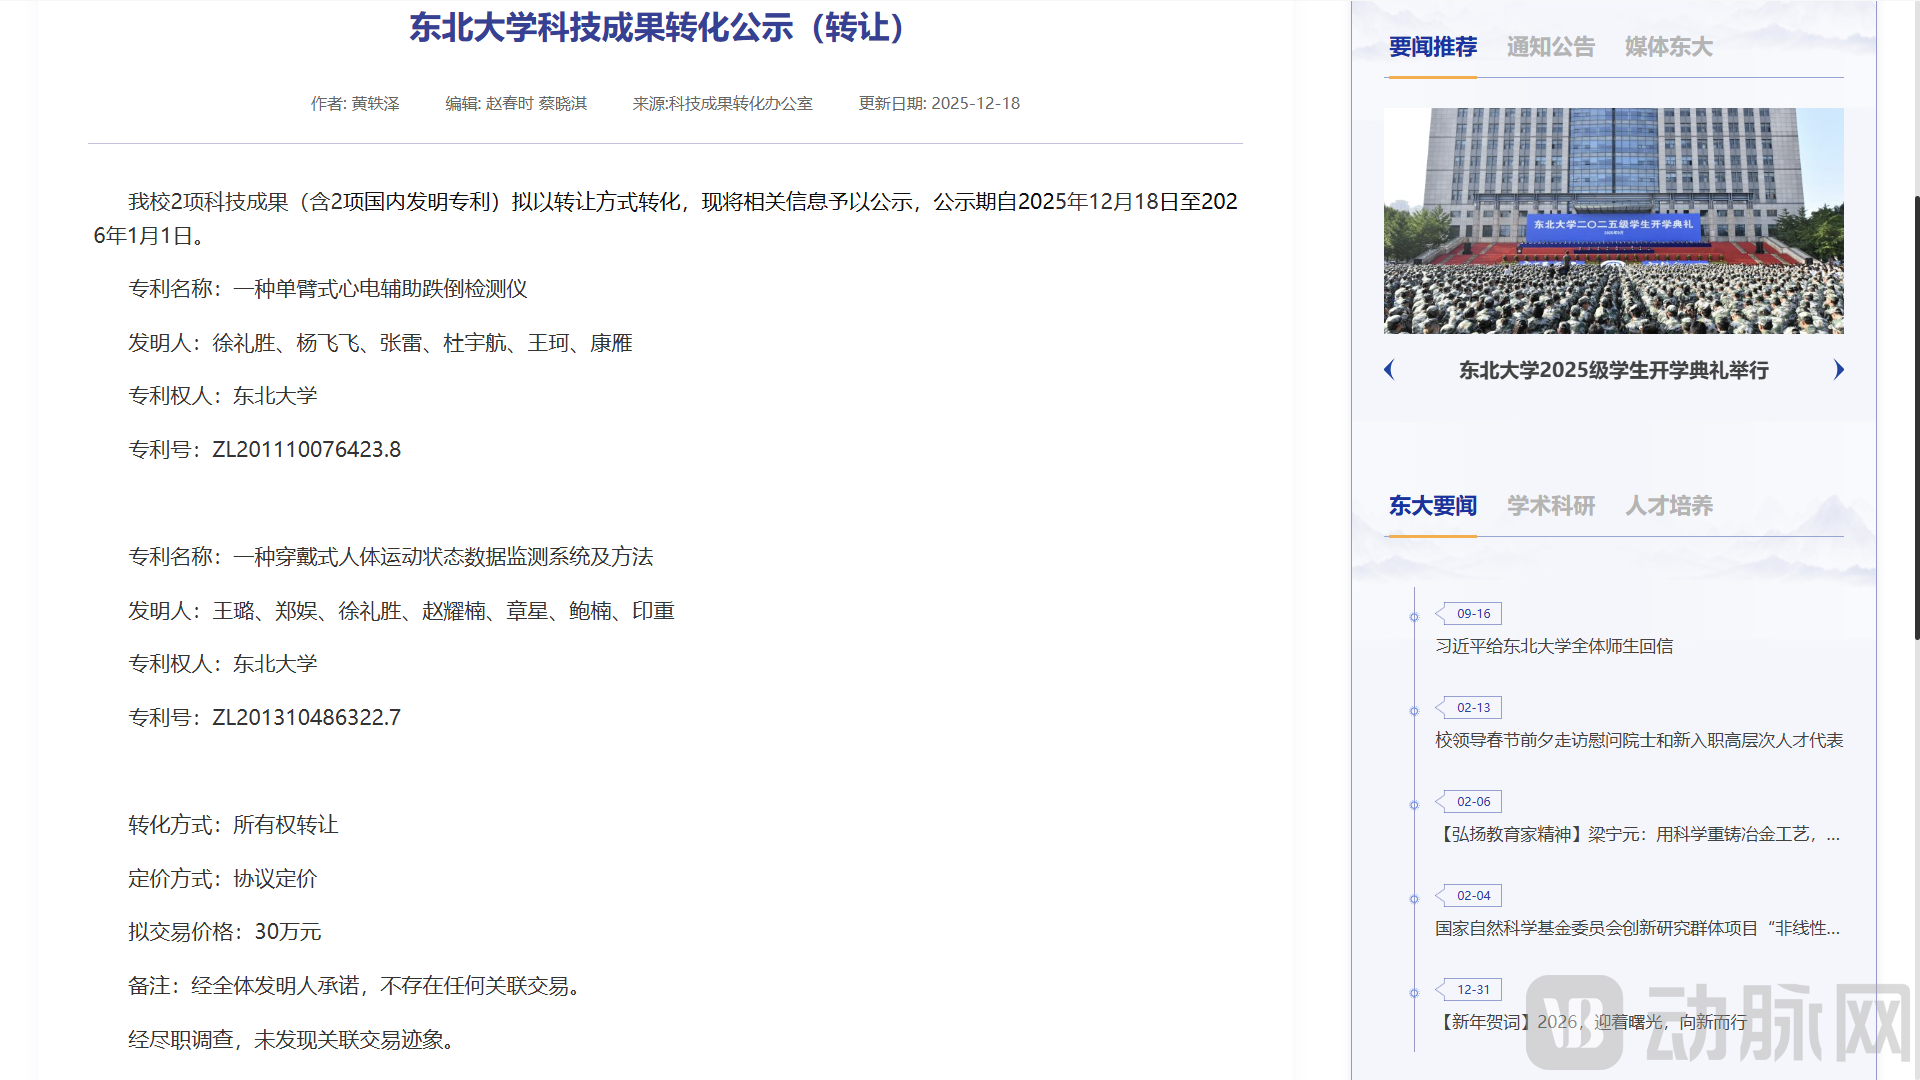The height and width of the screenshot is (1080, 1920).
Task: Click the previous slide arrow in carousel
Action: [1389, 370]
